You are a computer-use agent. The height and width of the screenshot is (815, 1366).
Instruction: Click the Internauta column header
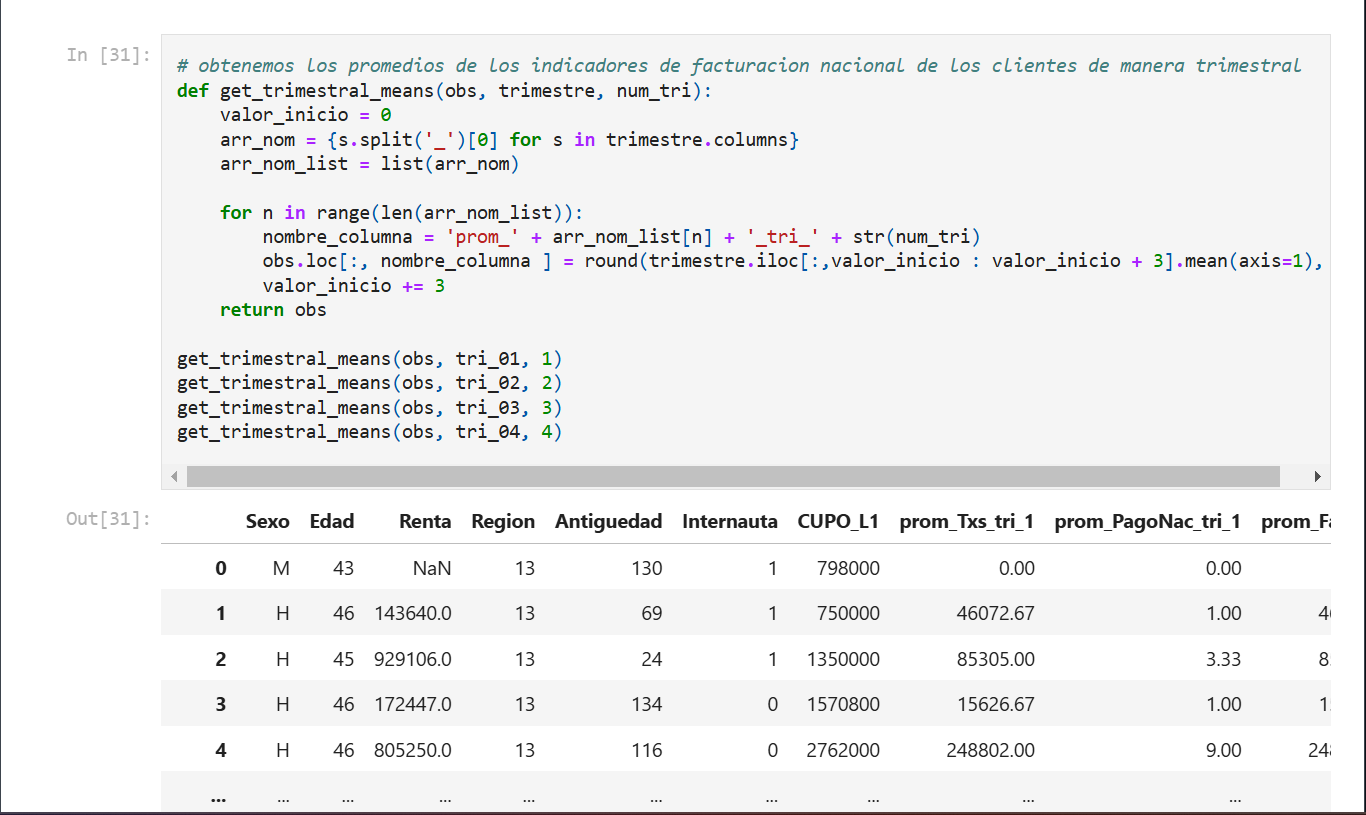click(729, 521)
